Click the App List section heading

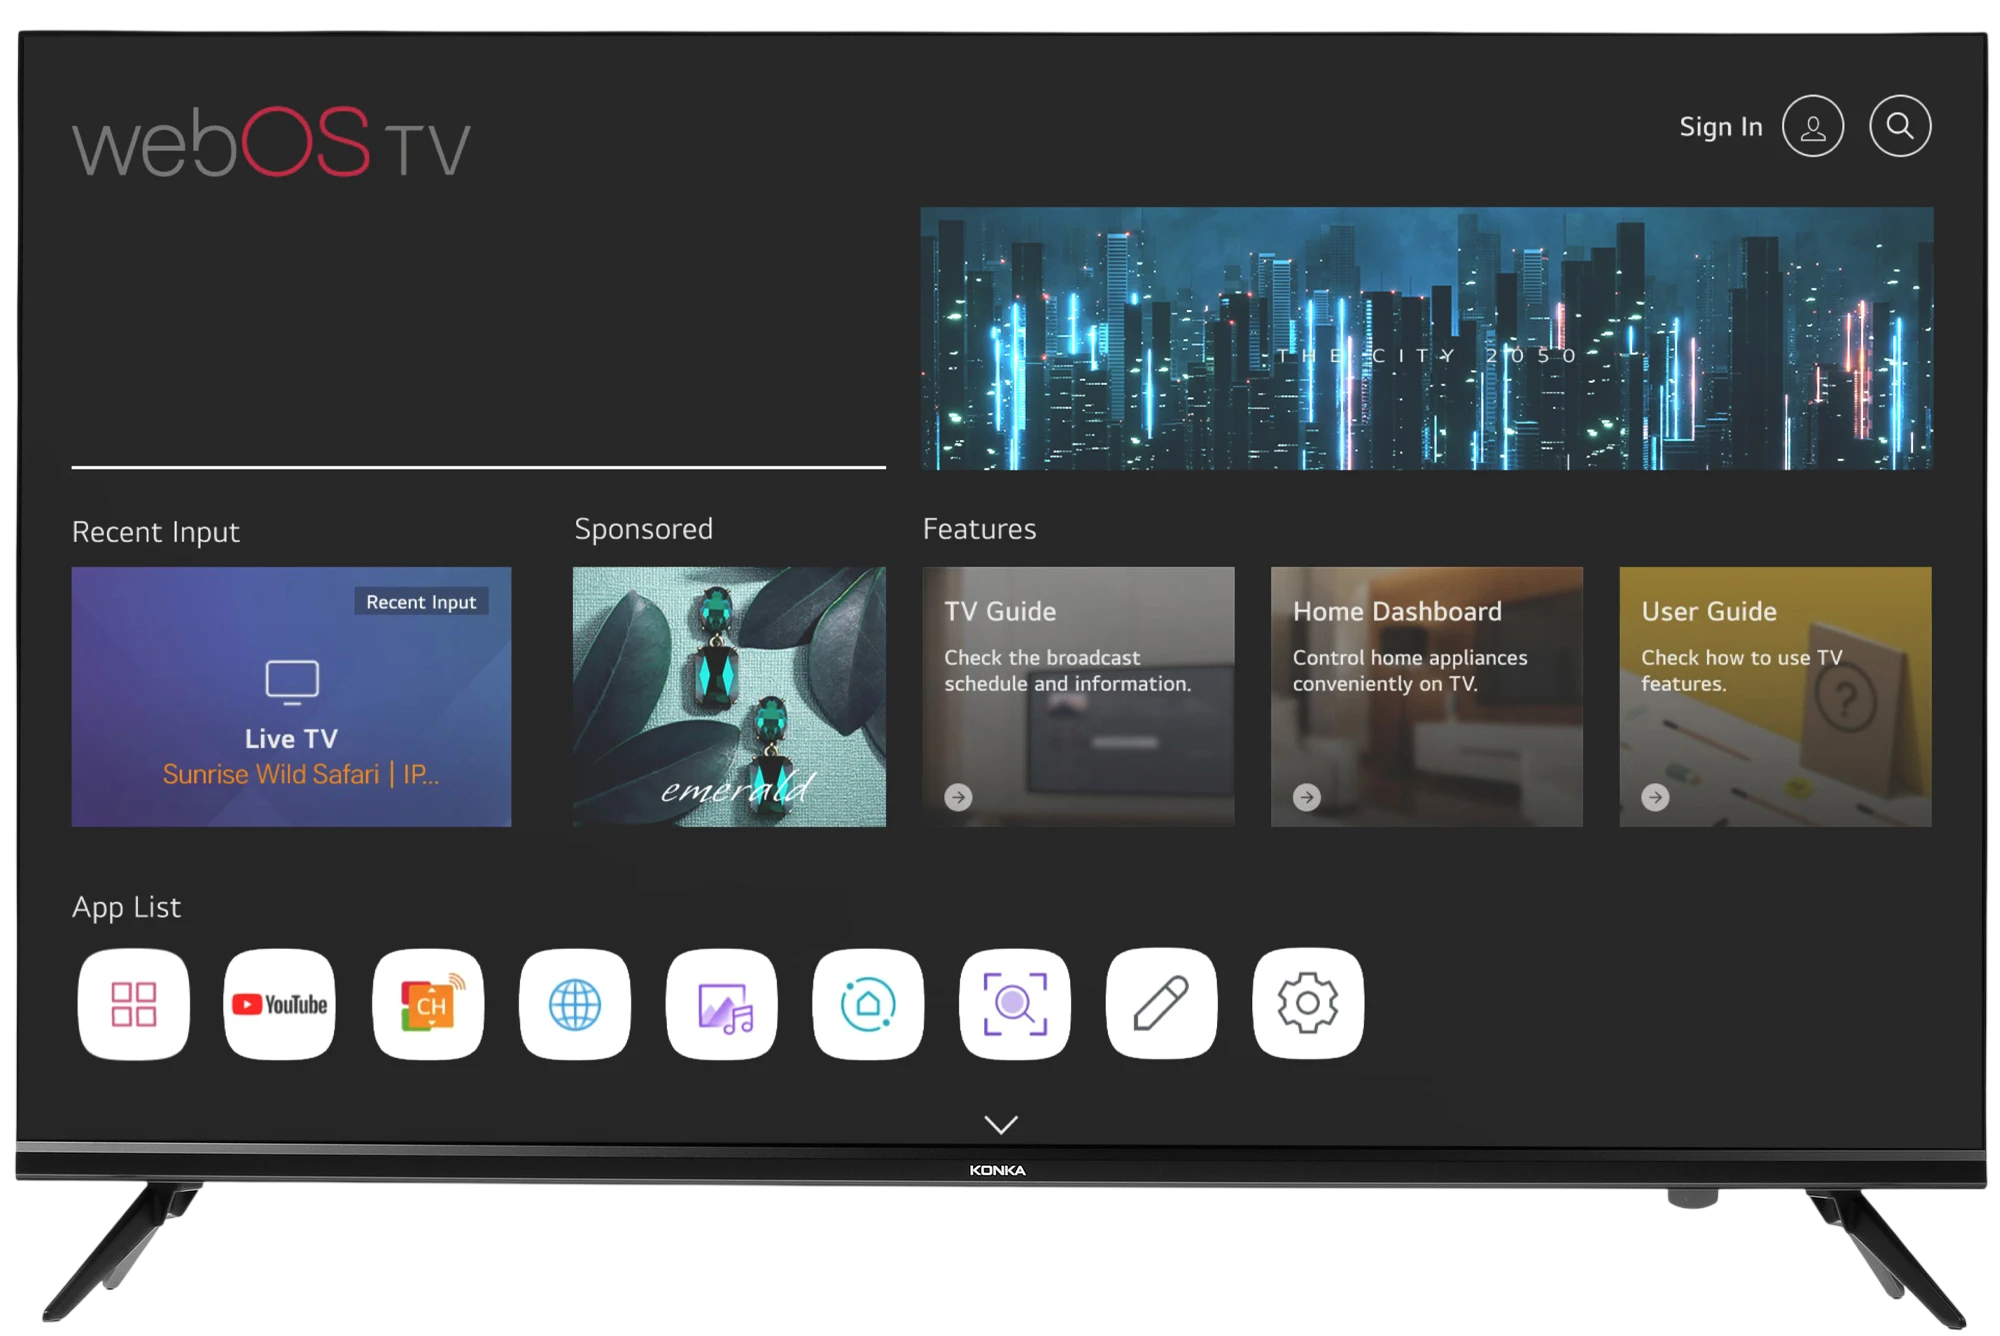(x=127, y=907)
